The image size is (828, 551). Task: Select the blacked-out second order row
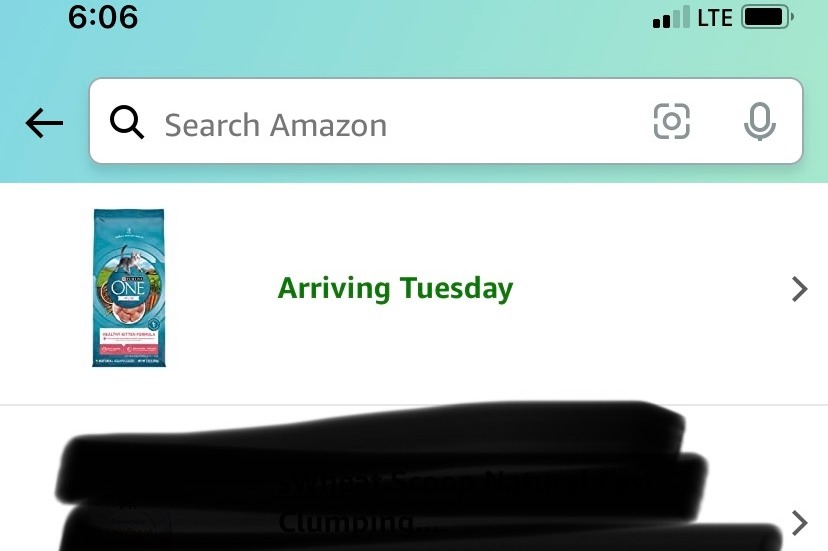414,479
